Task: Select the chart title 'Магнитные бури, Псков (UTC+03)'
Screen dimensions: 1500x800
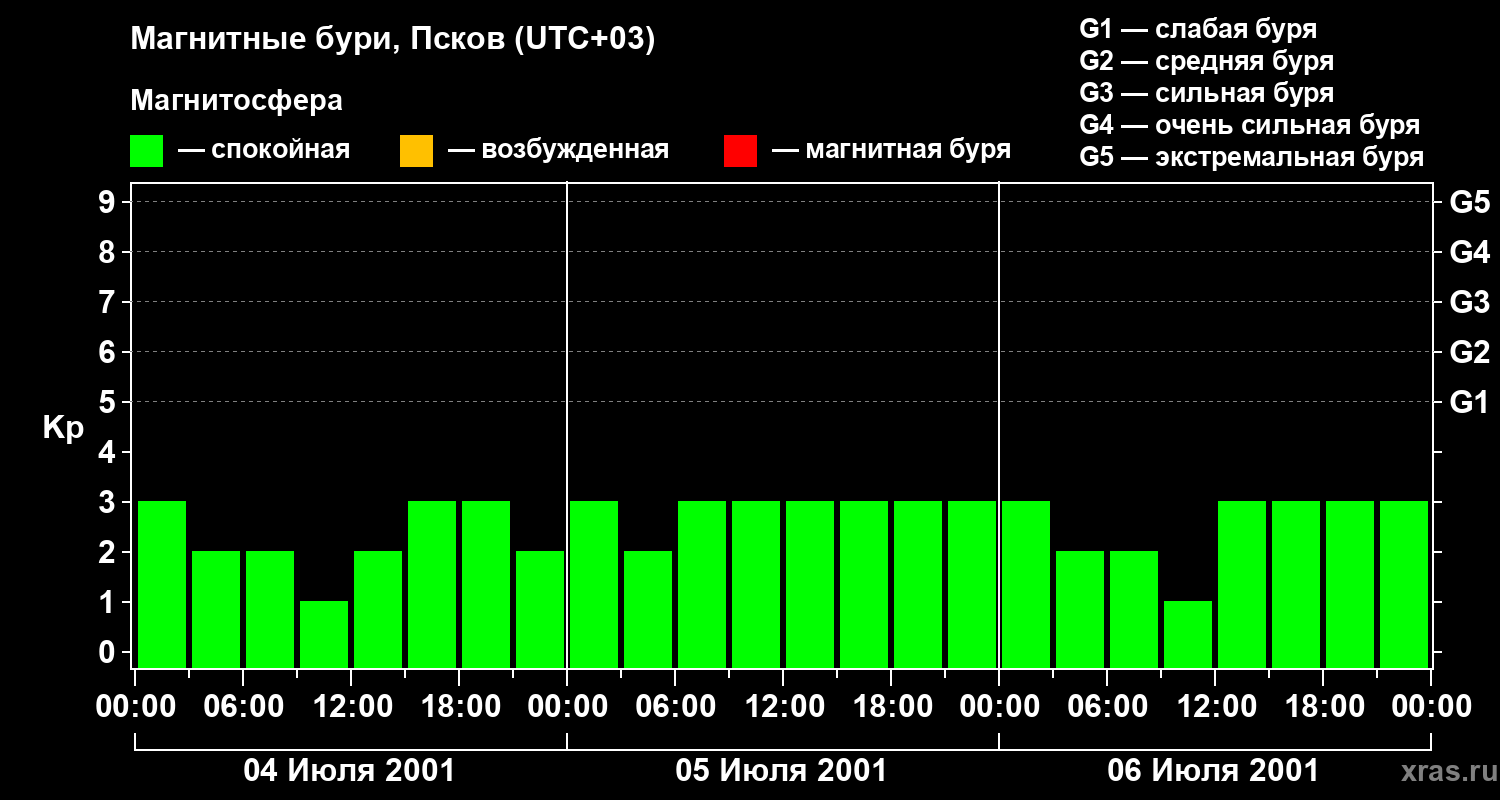Action: (393, 40)
